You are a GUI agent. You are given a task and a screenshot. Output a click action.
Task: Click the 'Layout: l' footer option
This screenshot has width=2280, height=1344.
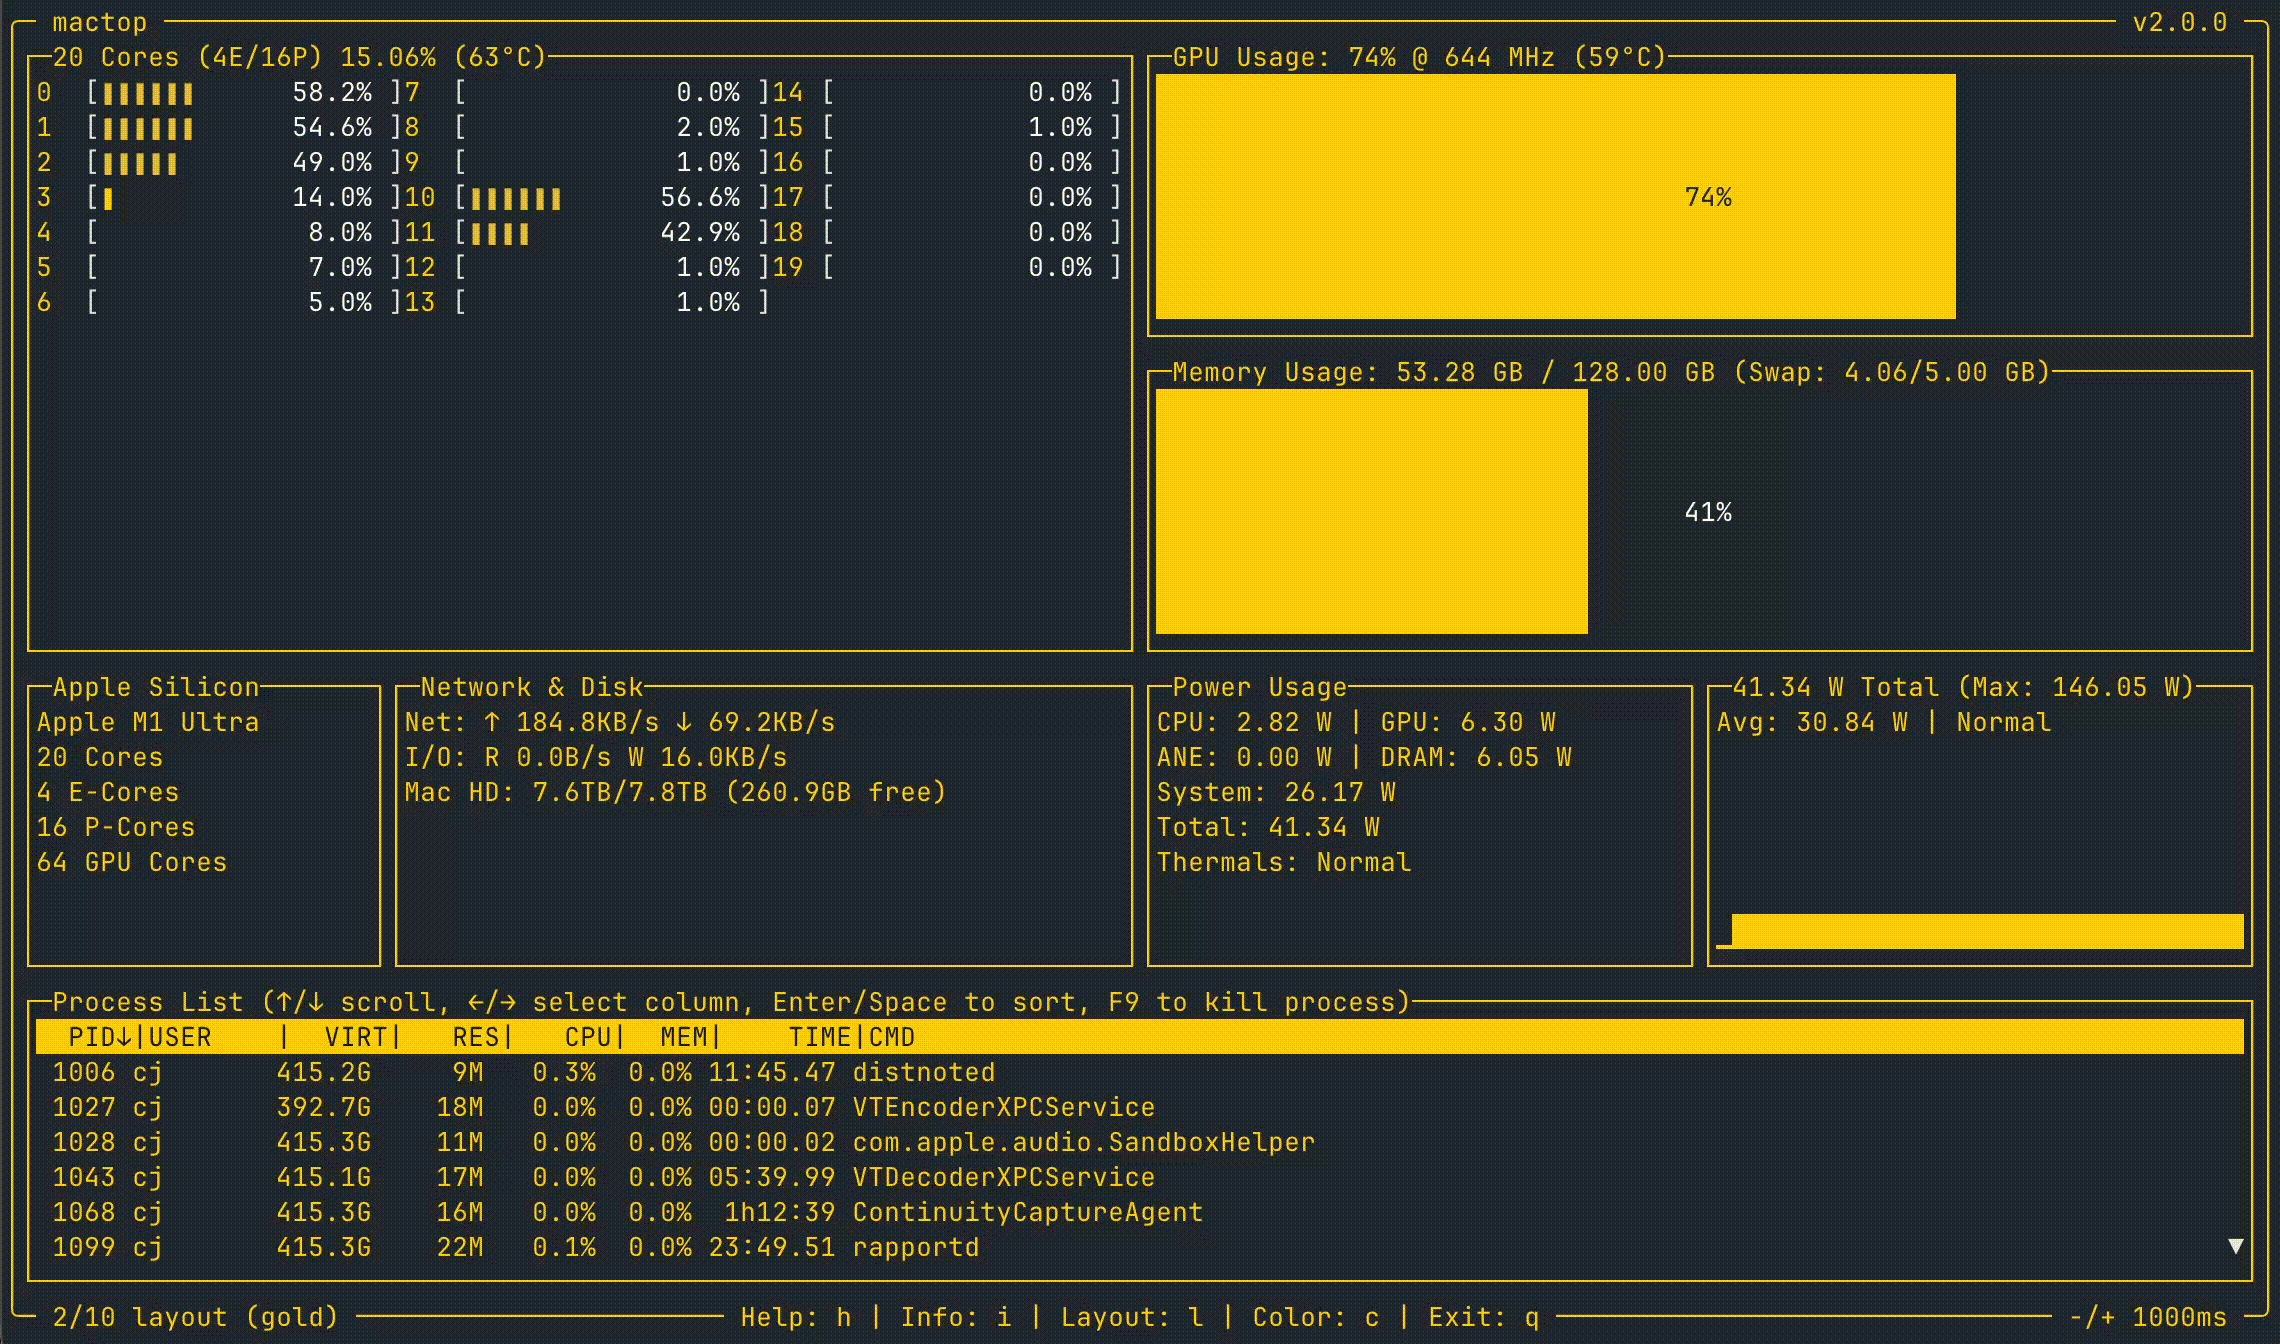(x=1132, y=1317)
